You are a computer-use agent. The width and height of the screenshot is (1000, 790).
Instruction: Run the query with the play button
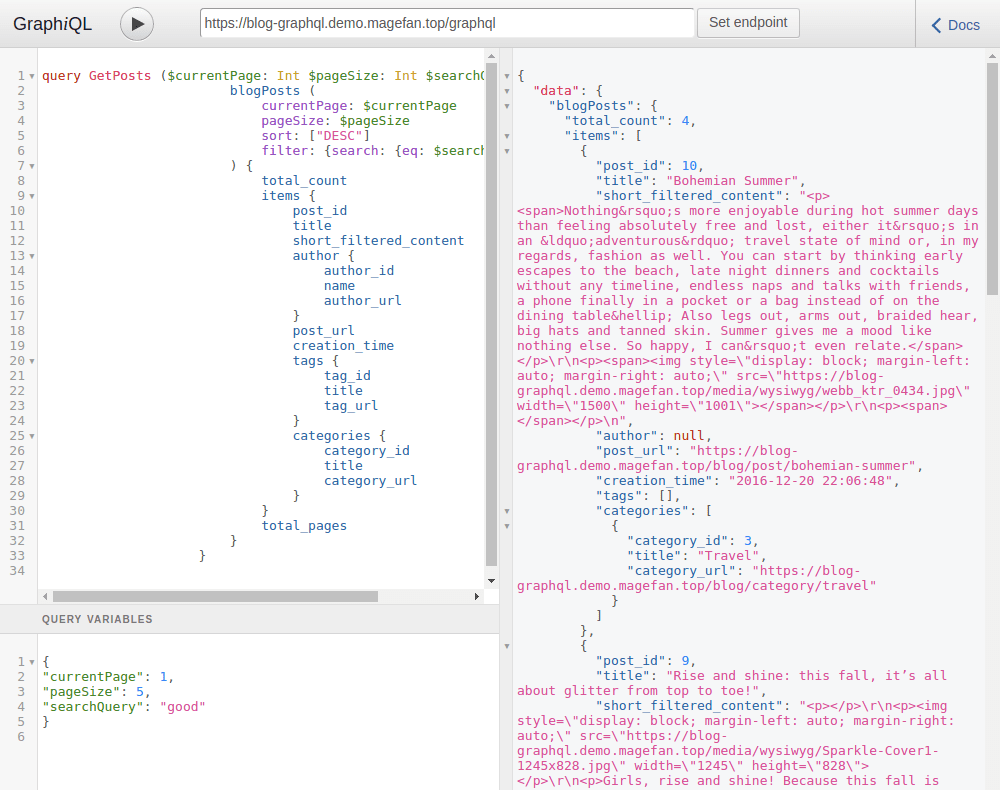136,24
